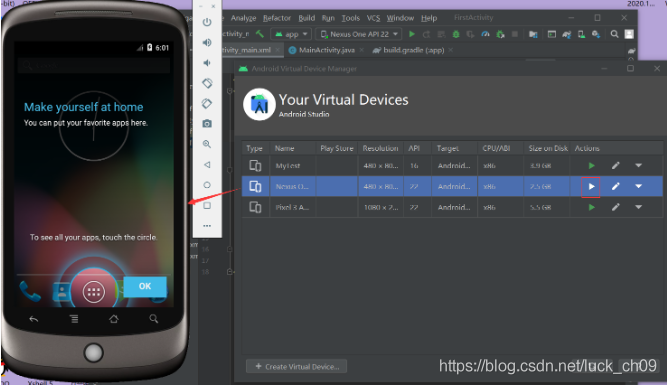Start debugging with the green bug icon
667x385 pixels.
tap(456, 34)
